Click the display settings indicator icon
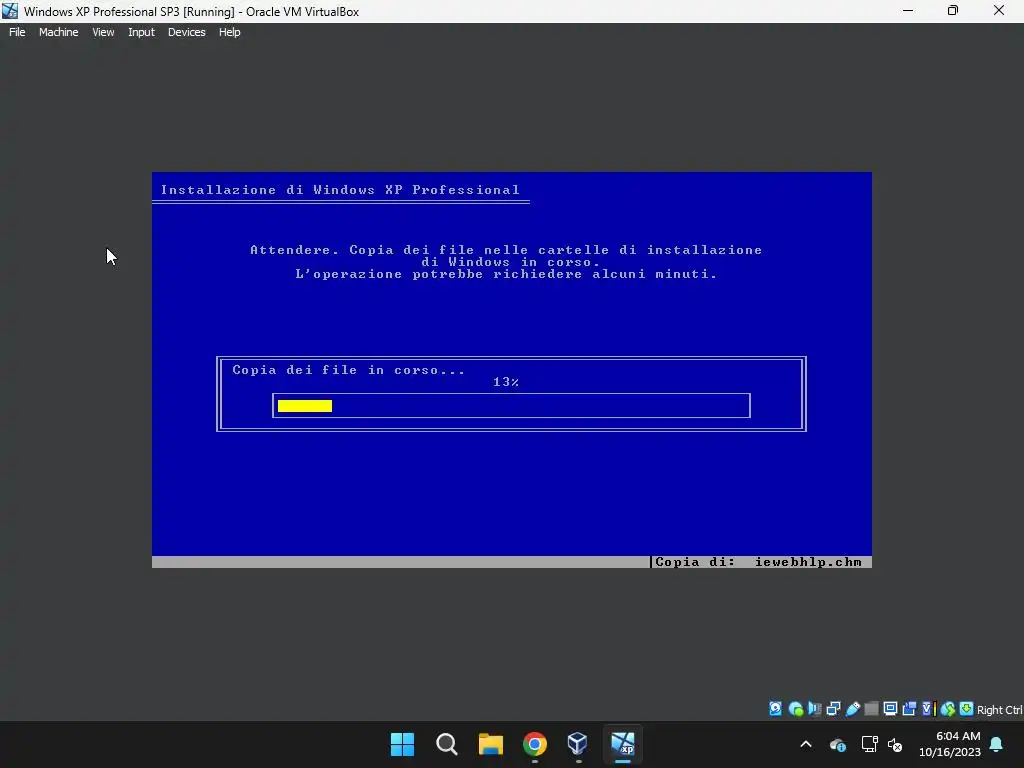1024x768 pixels. (890, 709)
